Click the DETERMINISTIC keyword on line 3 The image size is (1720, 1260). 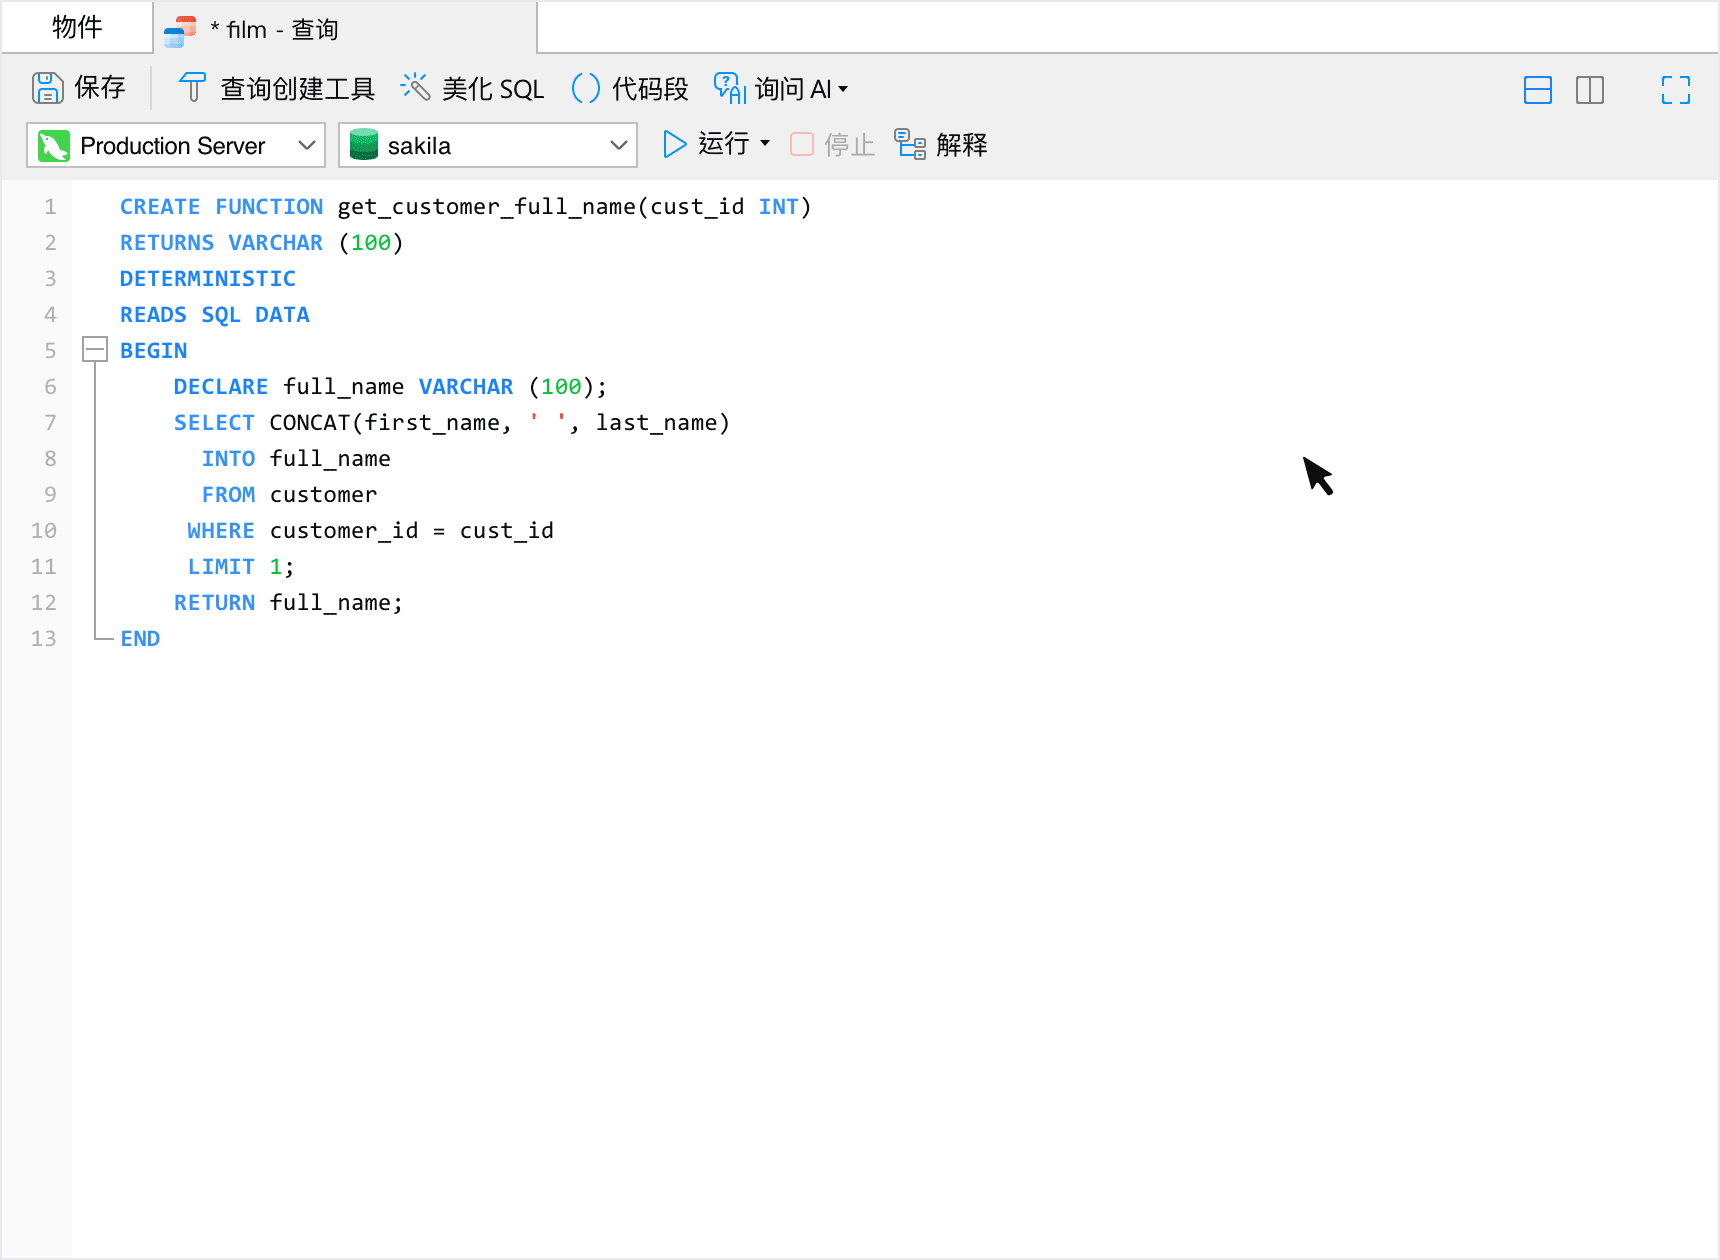[x=208, y=279]
